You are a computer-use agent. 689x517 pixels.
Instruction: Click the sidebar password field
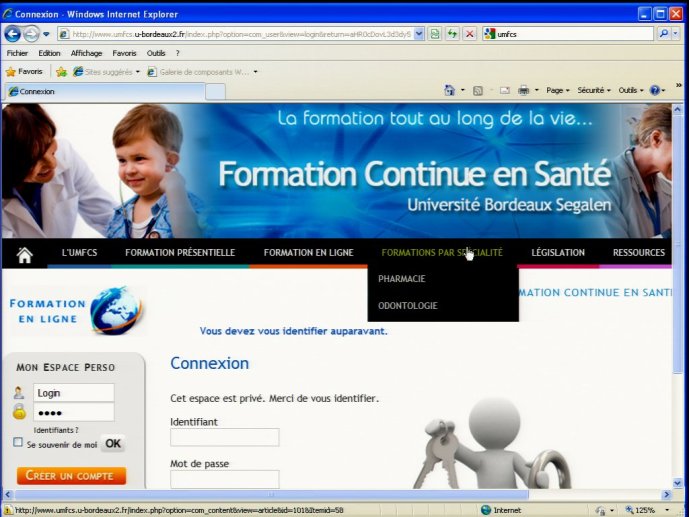74,412
